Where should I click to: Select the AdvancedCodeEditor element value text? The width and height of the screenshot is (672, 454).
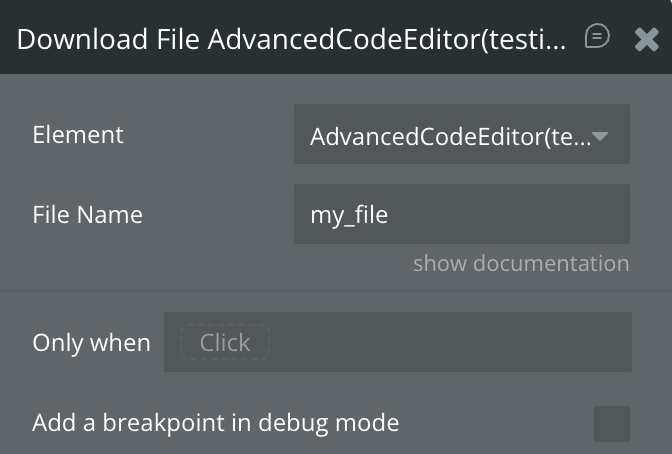450,136
